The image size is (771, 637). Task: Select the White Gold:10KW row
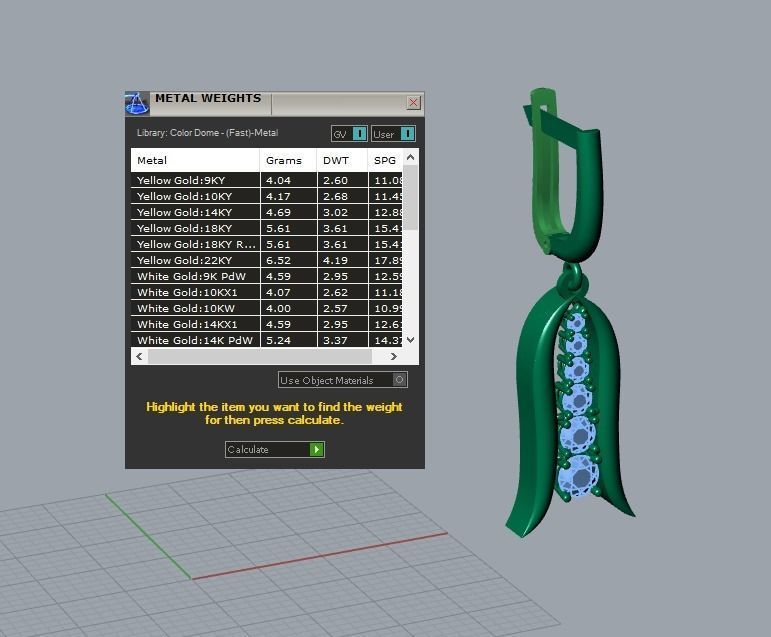267,308
